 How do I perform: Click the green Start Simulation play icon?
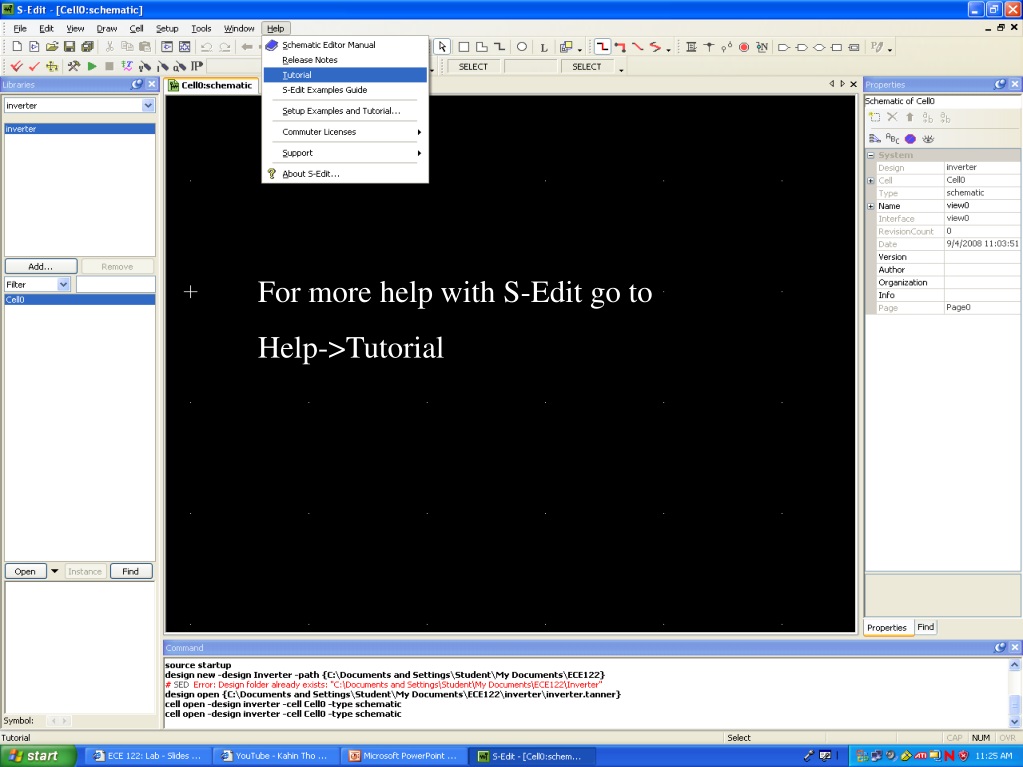(x=92, y=66)
